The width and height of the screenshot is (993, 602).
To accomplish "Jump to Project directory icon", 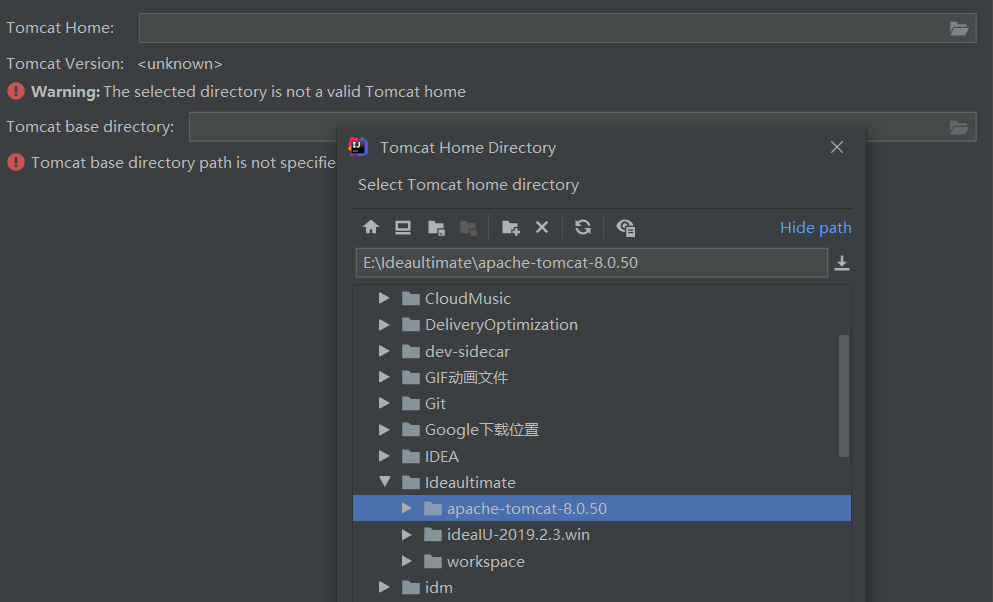I will click(436, 227).
